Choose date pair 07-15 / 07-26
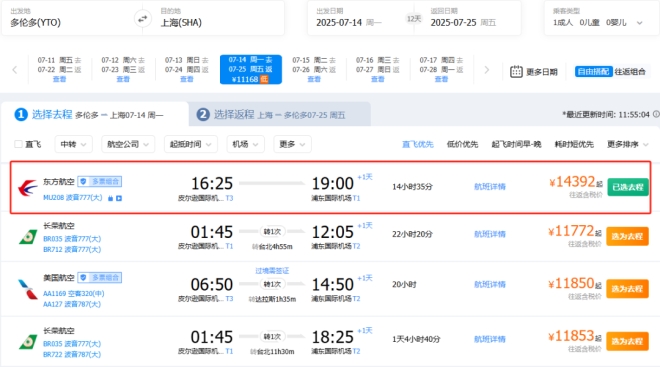Screen dimensions: 660x367 tap(314, 69)
